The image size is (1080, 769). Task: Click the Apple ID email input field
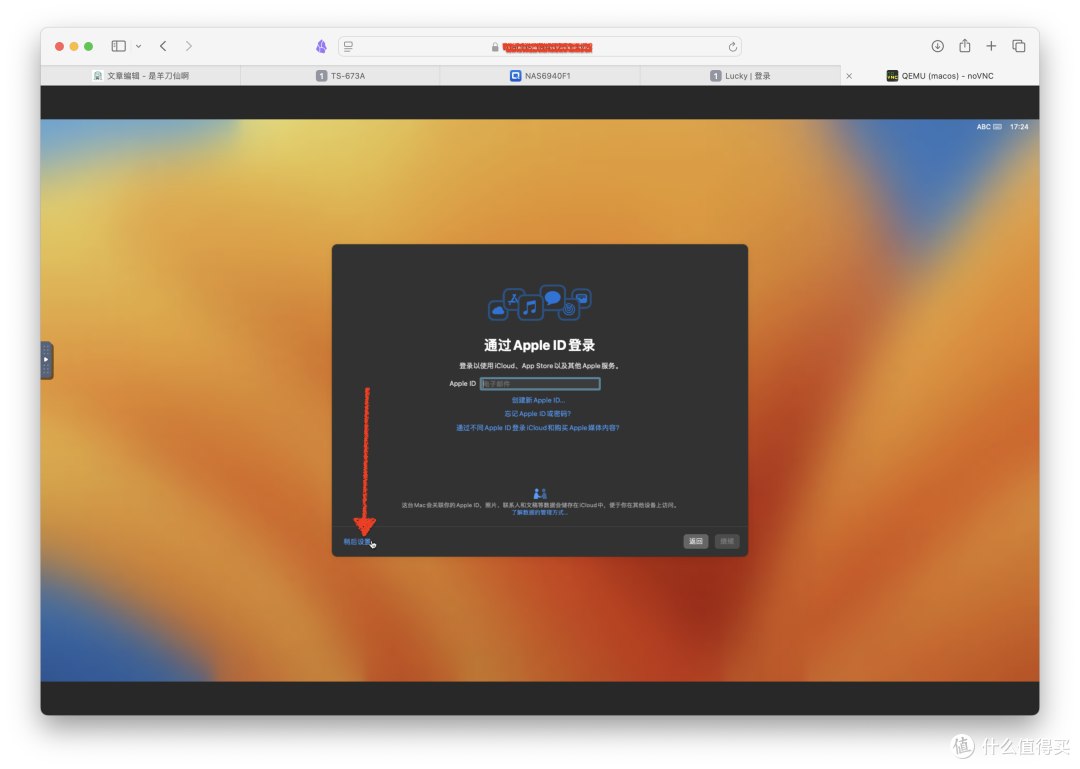point(540,383)
